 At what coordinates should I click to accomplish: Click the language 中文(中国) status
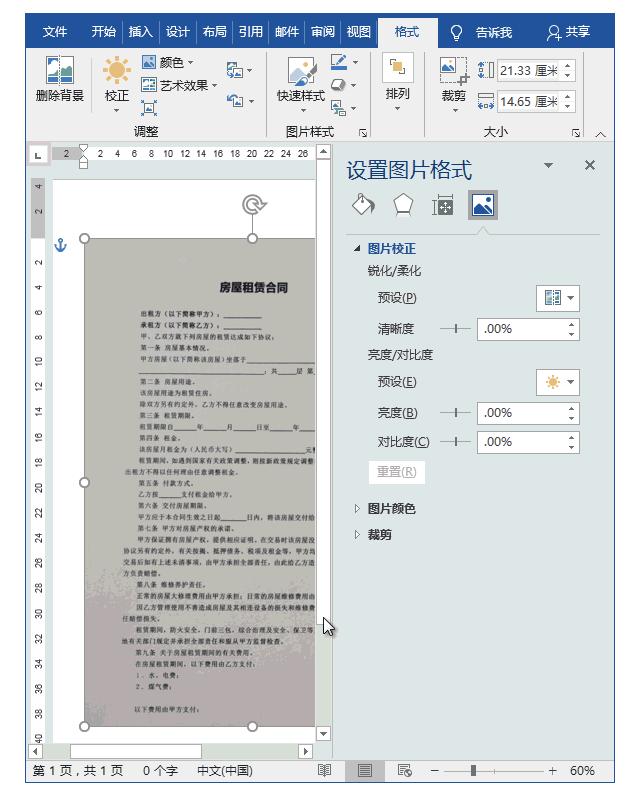(x=225, y=771)
